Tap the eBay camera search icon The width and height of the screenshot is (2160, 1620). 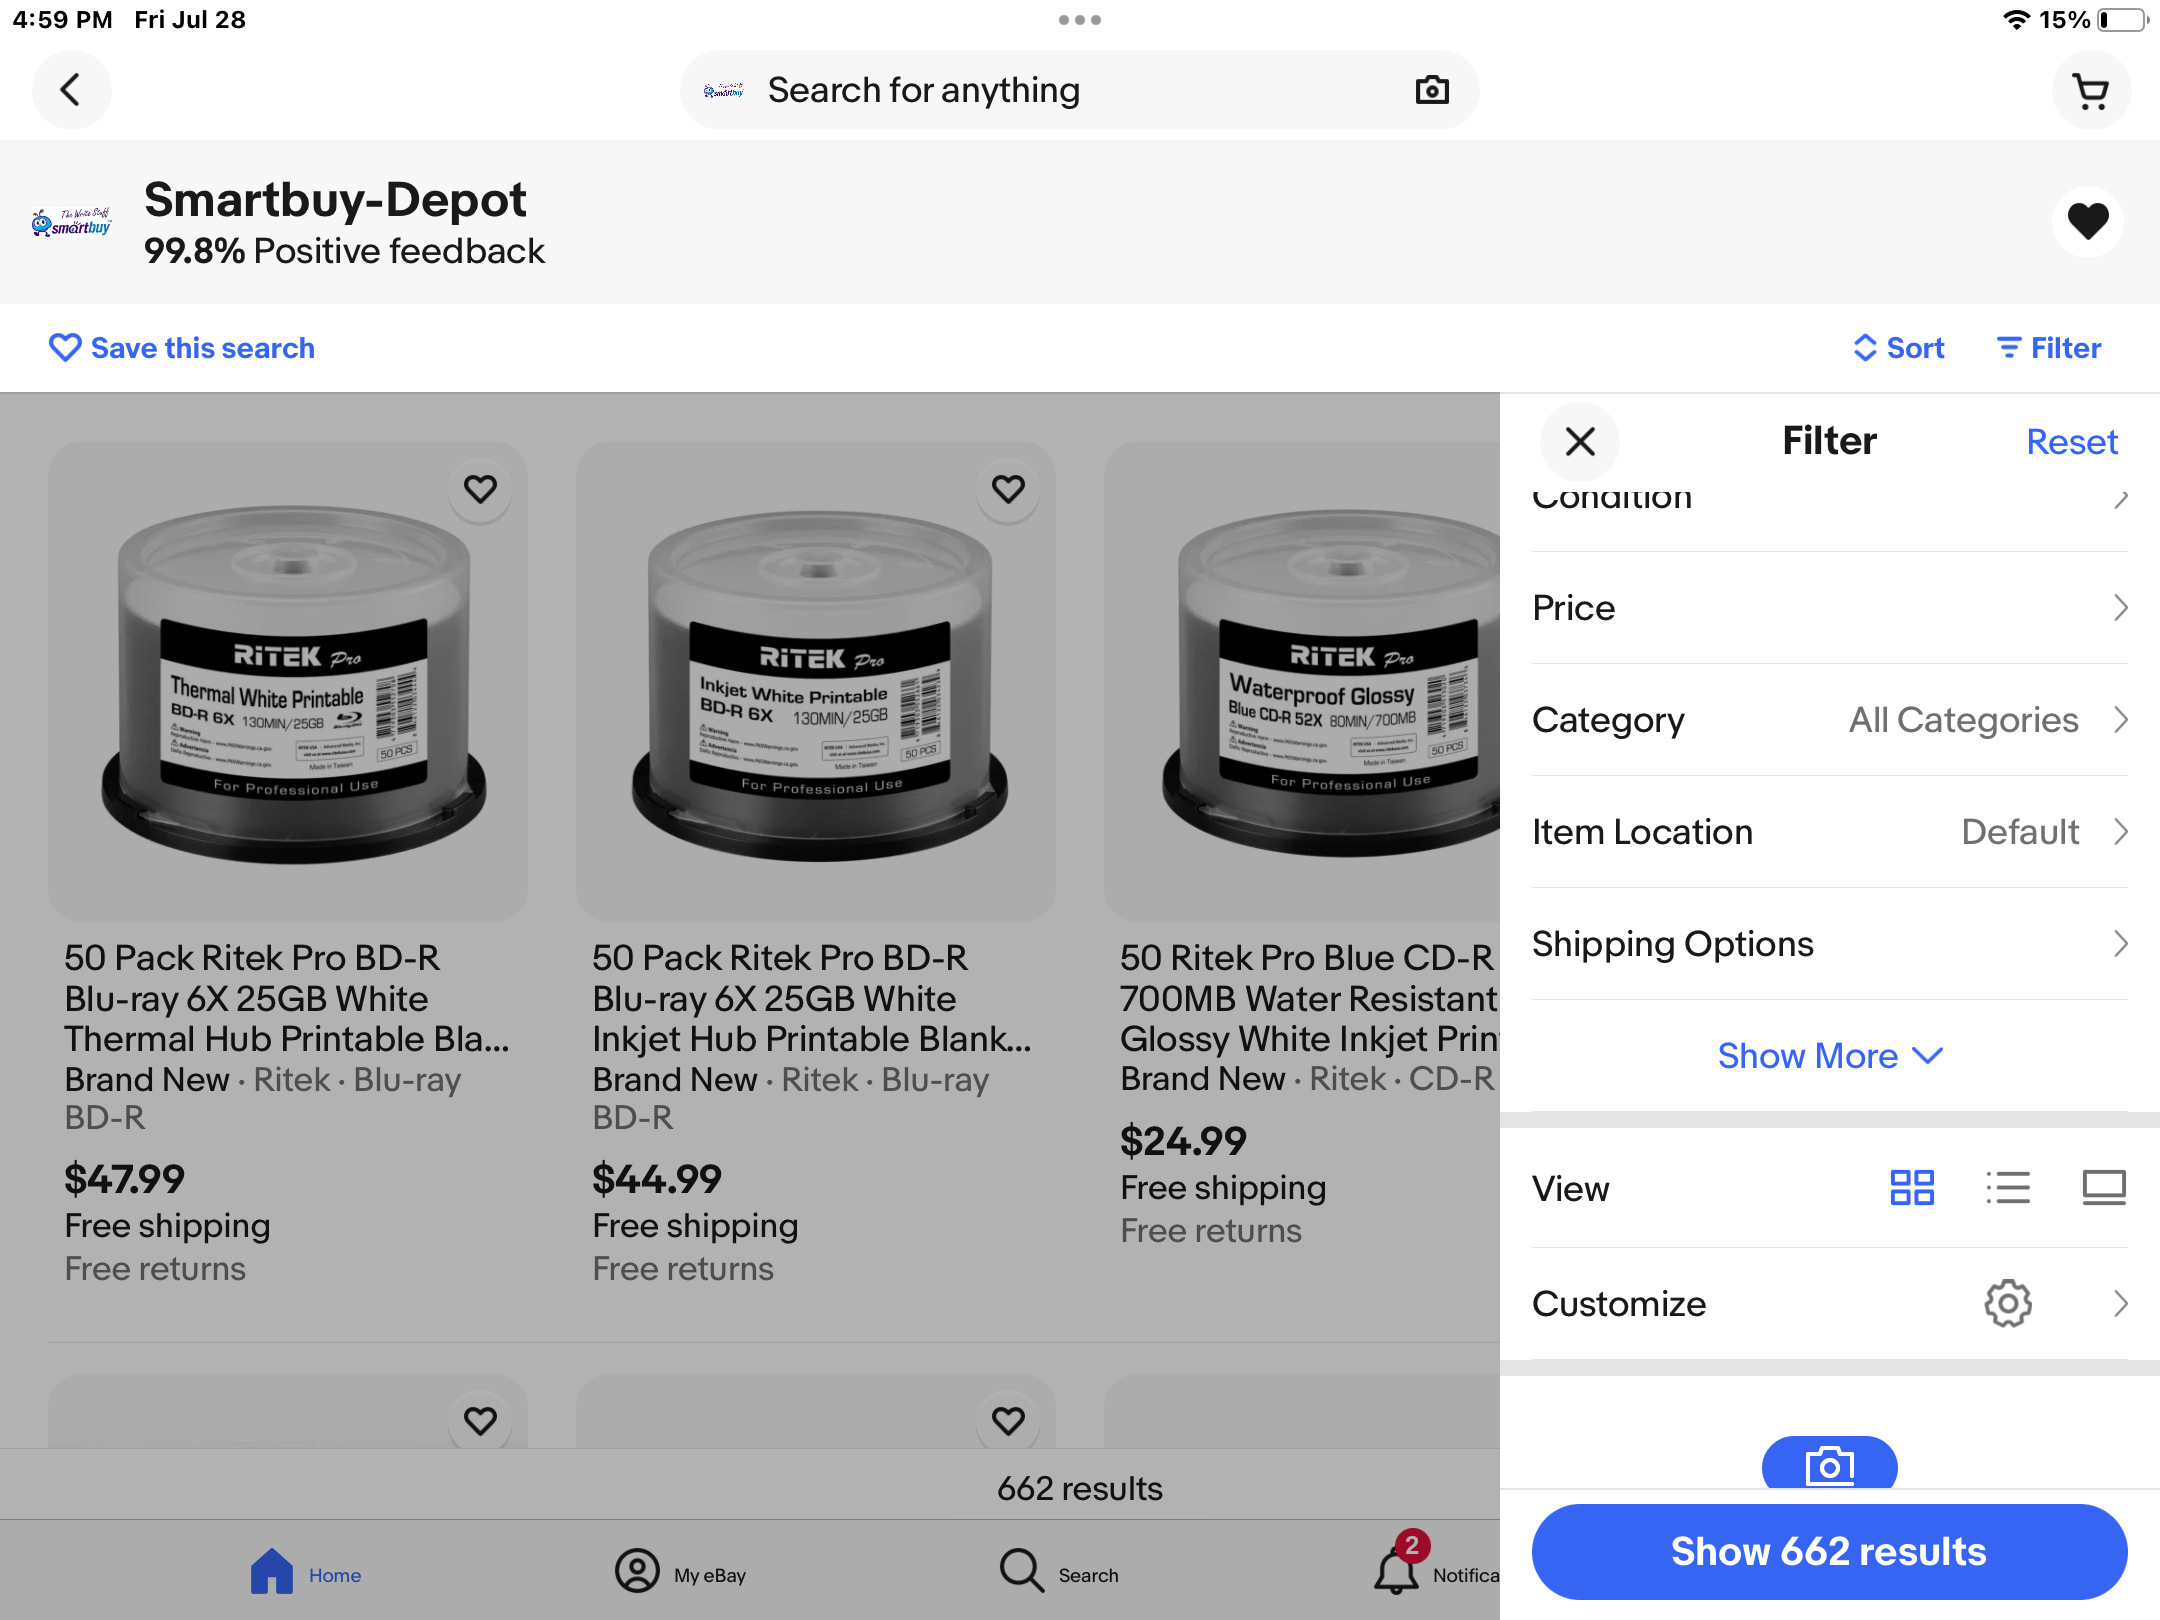point(1432,90)
